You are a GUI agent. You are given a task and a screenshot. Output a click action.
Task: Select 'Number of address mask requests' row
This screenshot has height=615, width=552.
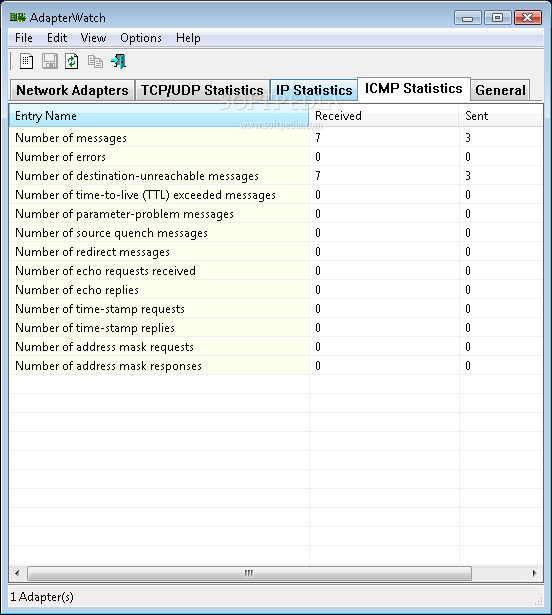click(276, 347)
